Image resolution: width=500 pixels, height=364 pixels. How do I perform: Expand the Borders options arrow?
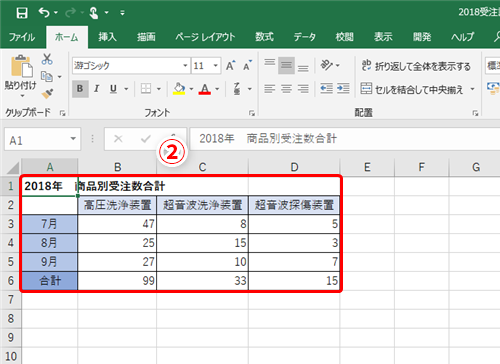tap(159, 89)
